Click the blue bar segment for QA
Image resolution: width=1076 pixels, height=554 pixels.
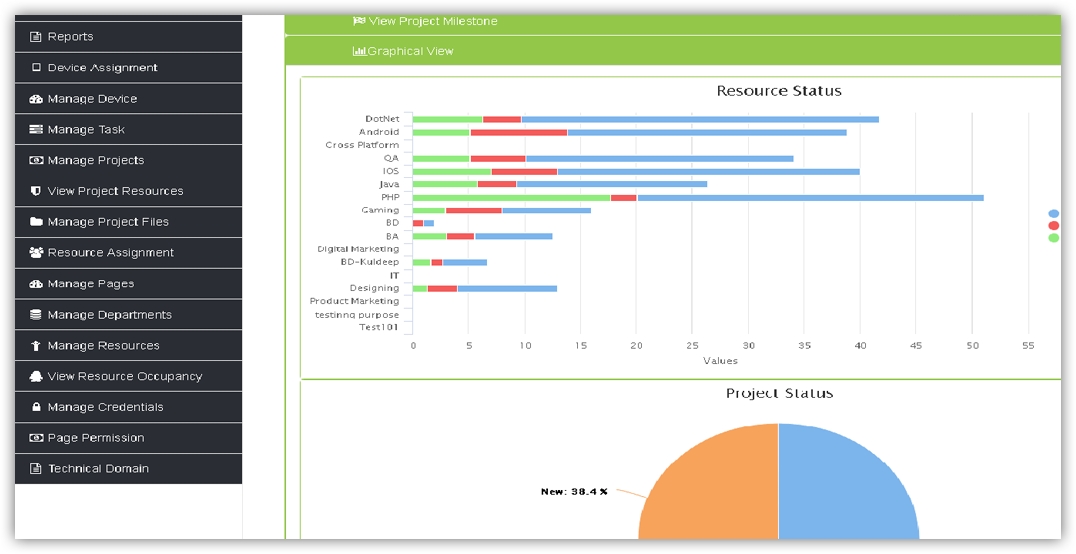pos(659,159)
